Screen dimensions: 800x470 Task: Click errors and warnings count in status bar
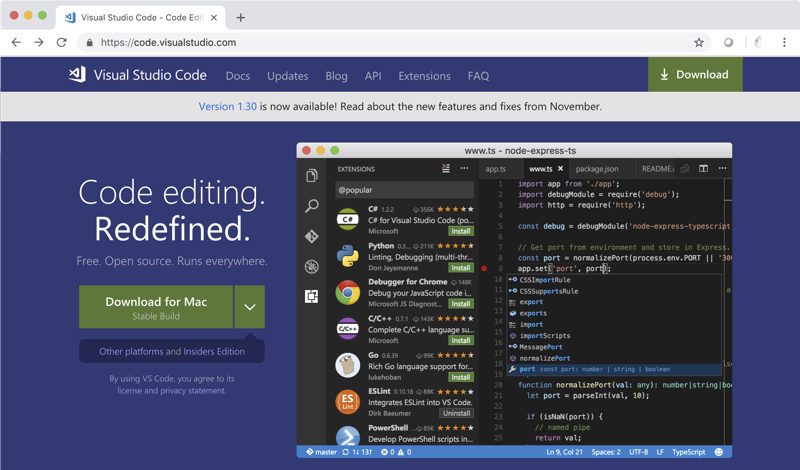(396, 452)
